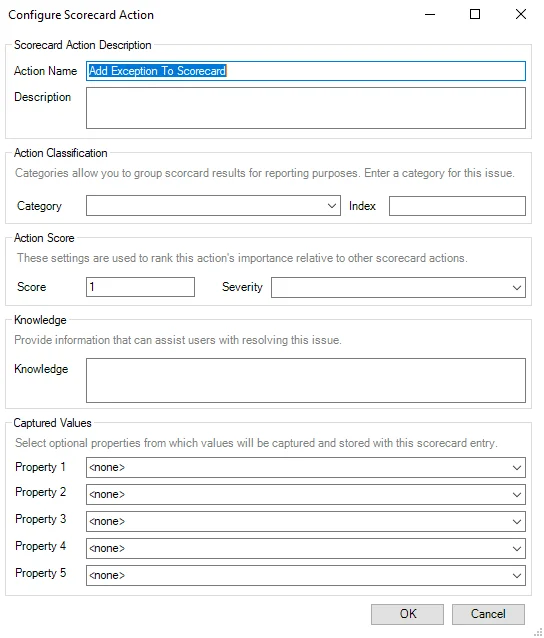Maximize the dialog window
This screenshot has width=544, height=638.
[x=475, y=14]
